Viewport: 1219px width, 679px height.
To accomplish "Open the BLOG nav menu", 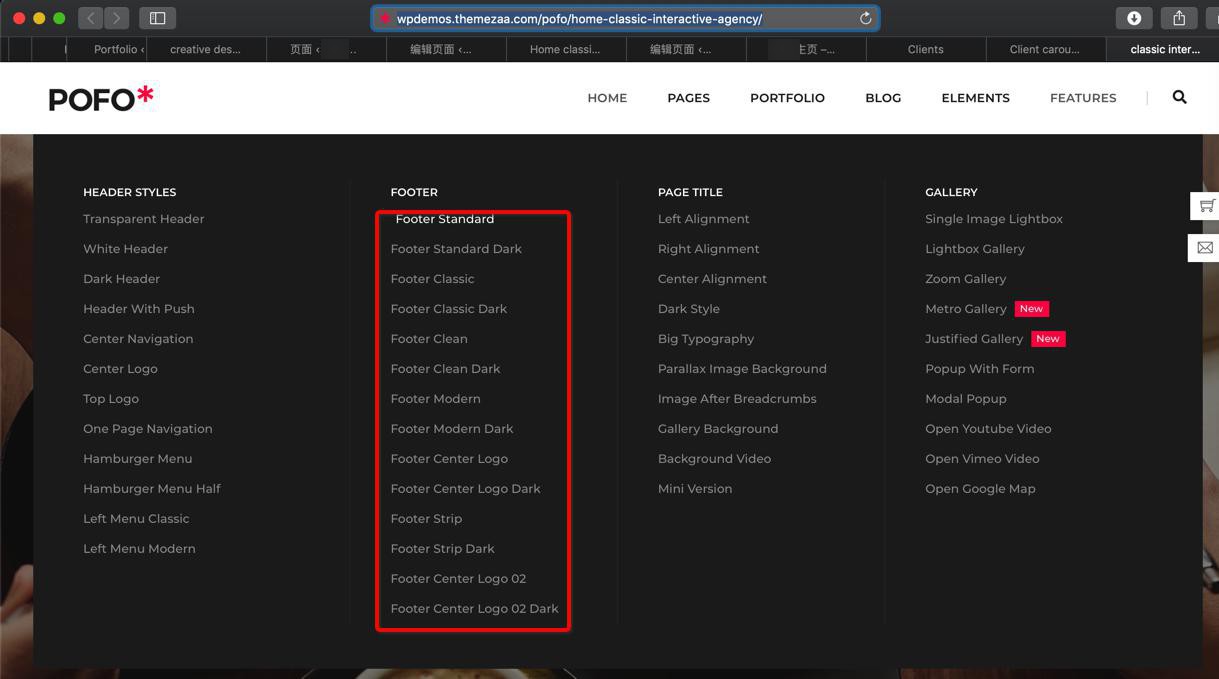I will click(x=883, y=98).
